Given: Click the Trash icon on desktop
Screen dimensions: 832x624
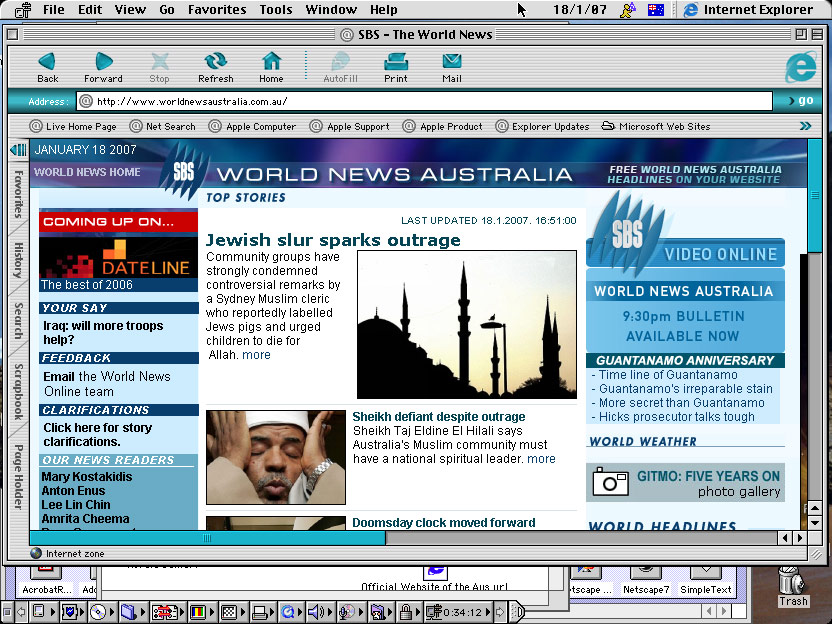Looking at the screenshot, I should (x=793, y=587).
